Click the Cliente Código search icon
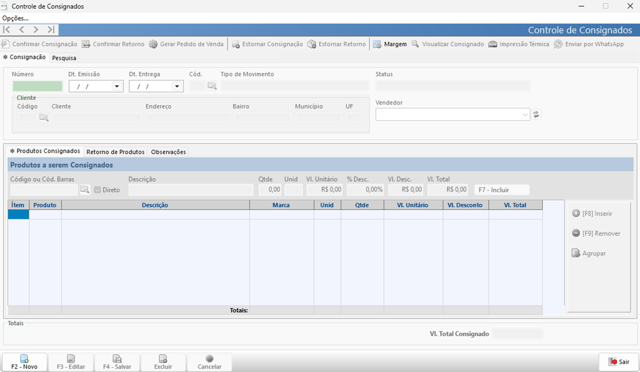The height and width of the screenshot is (372, 640). pyautogui.click(x=44, y=118)
